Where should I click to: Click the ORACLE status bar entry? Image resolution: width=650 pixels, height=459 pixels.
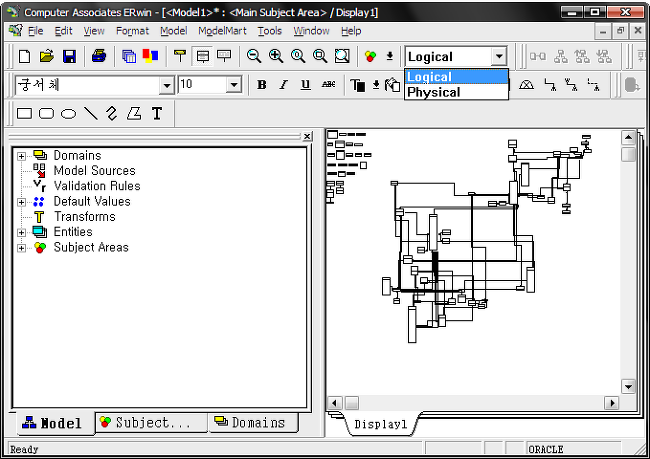pos(574,449)
